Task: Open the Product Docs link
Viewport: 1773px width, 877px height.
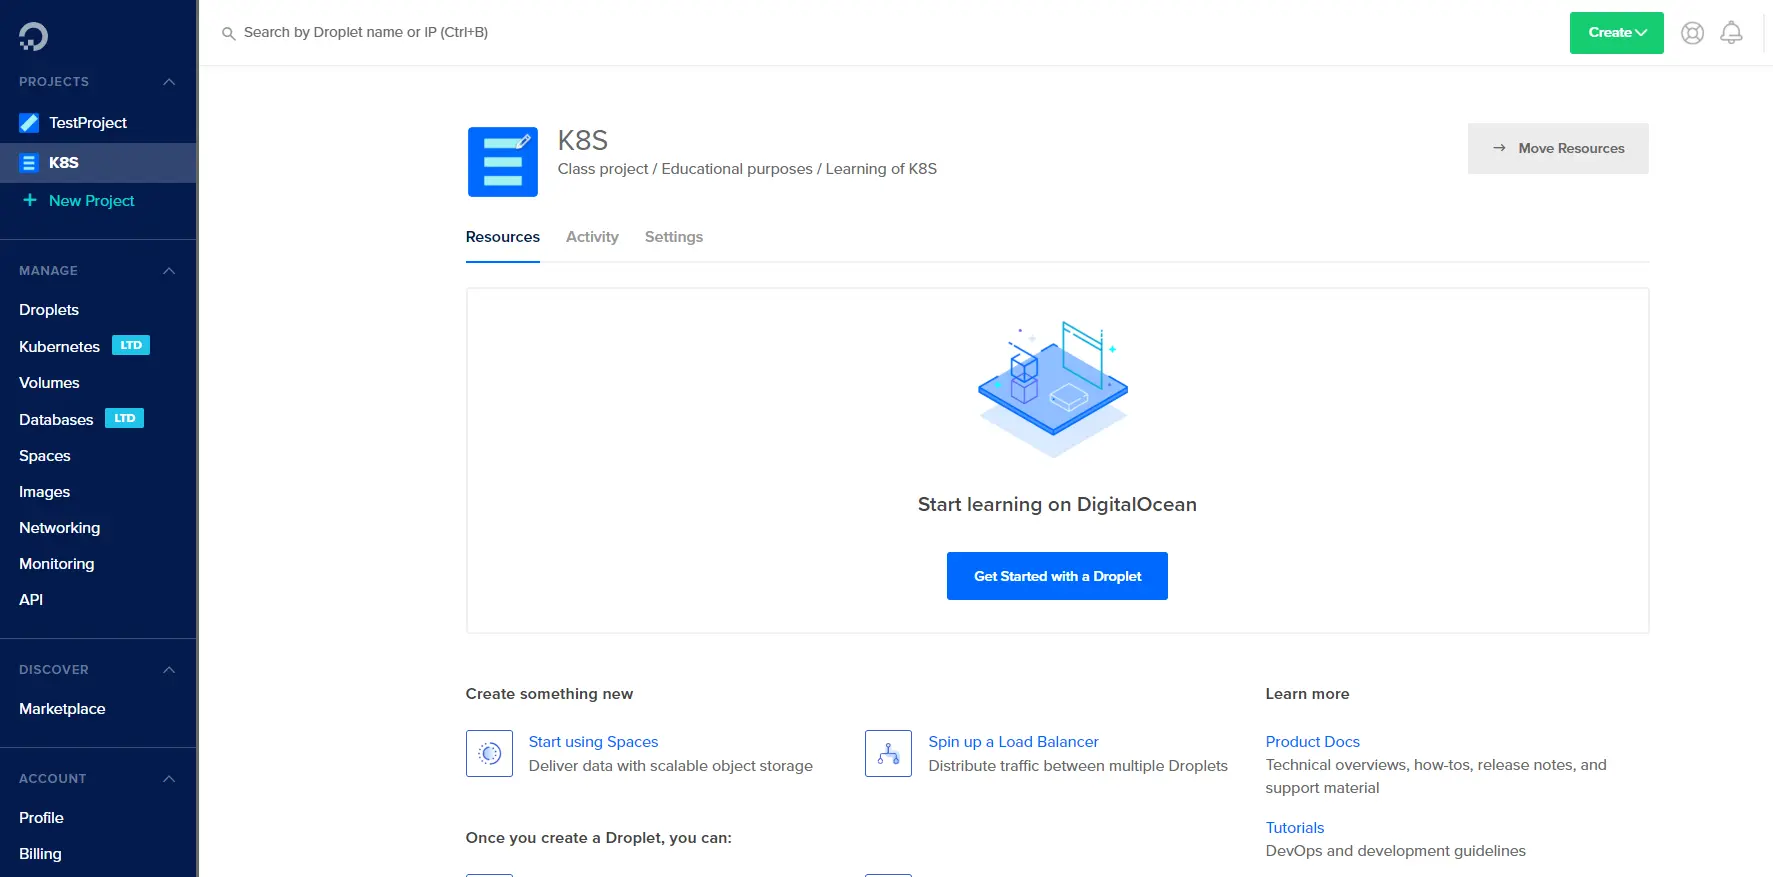Action: point(1313,742)
